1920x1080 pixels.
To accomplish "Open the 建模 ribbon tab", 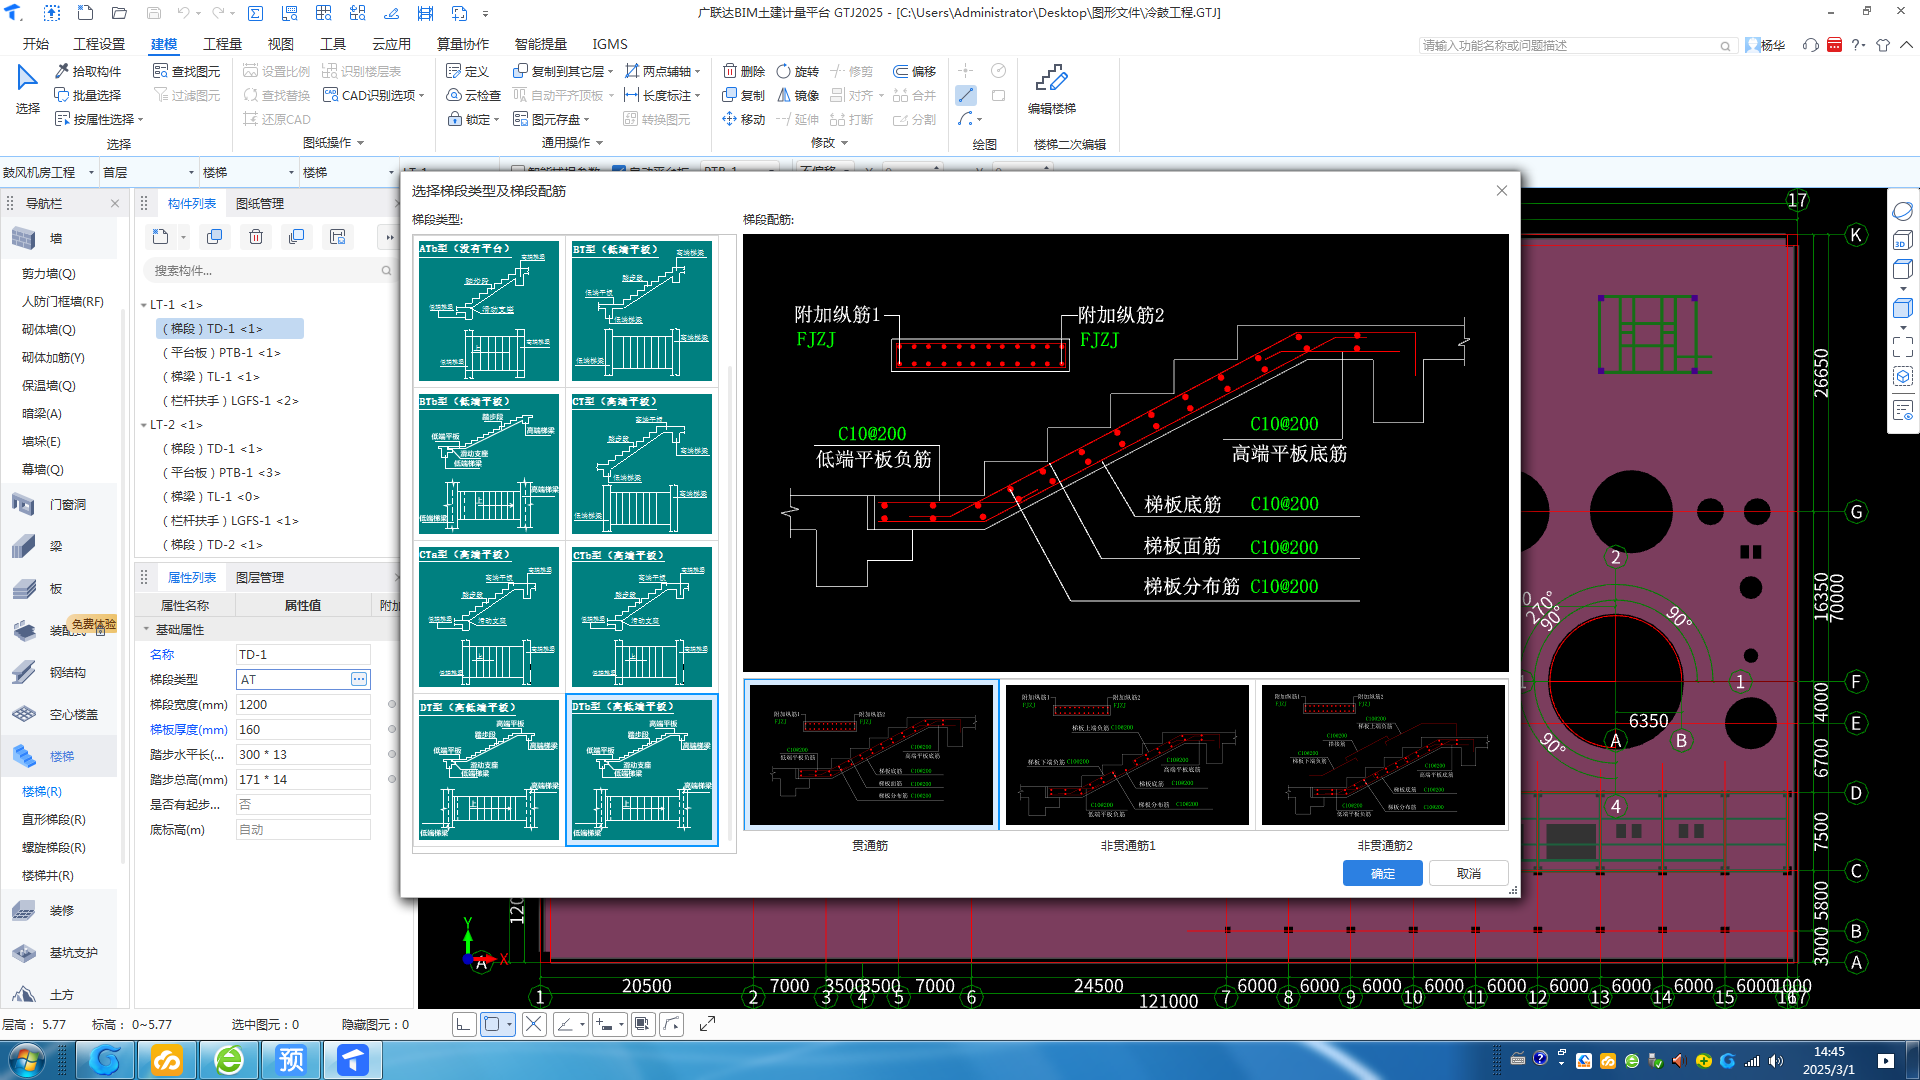I will (x=164, y=44).
